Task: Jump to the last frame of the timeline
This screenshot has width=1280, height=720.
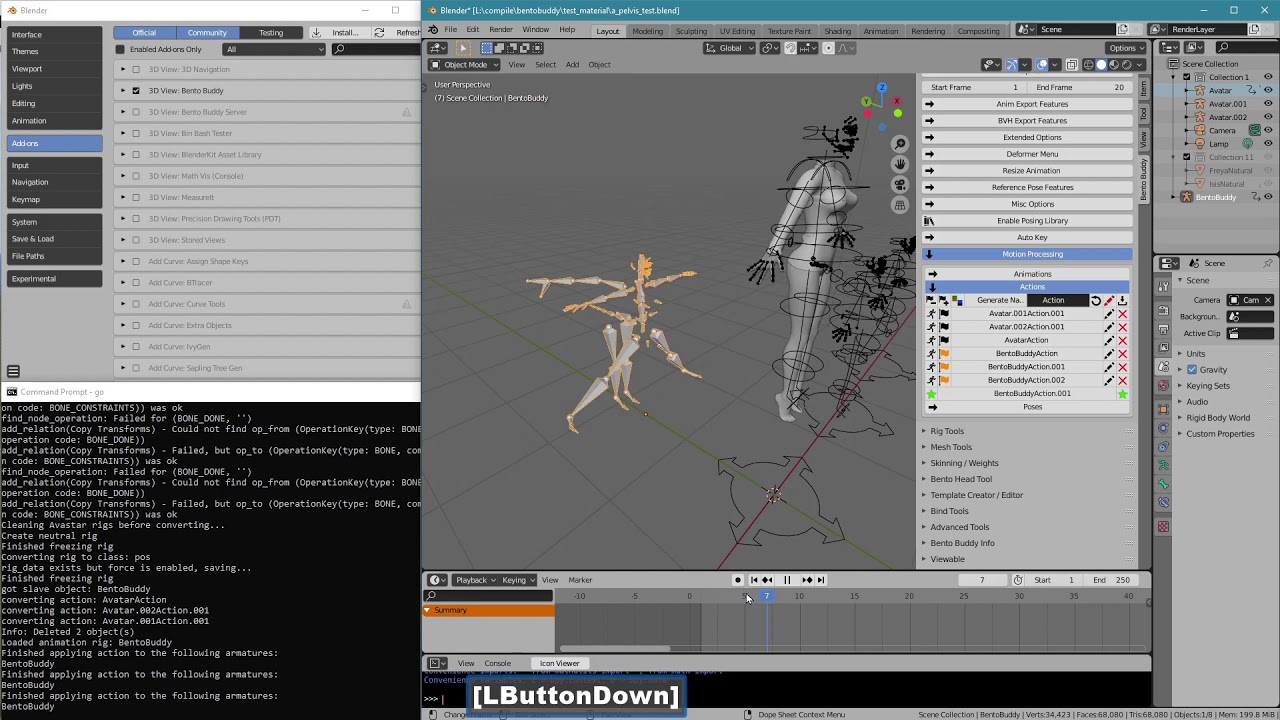Action: coord(820,580)
